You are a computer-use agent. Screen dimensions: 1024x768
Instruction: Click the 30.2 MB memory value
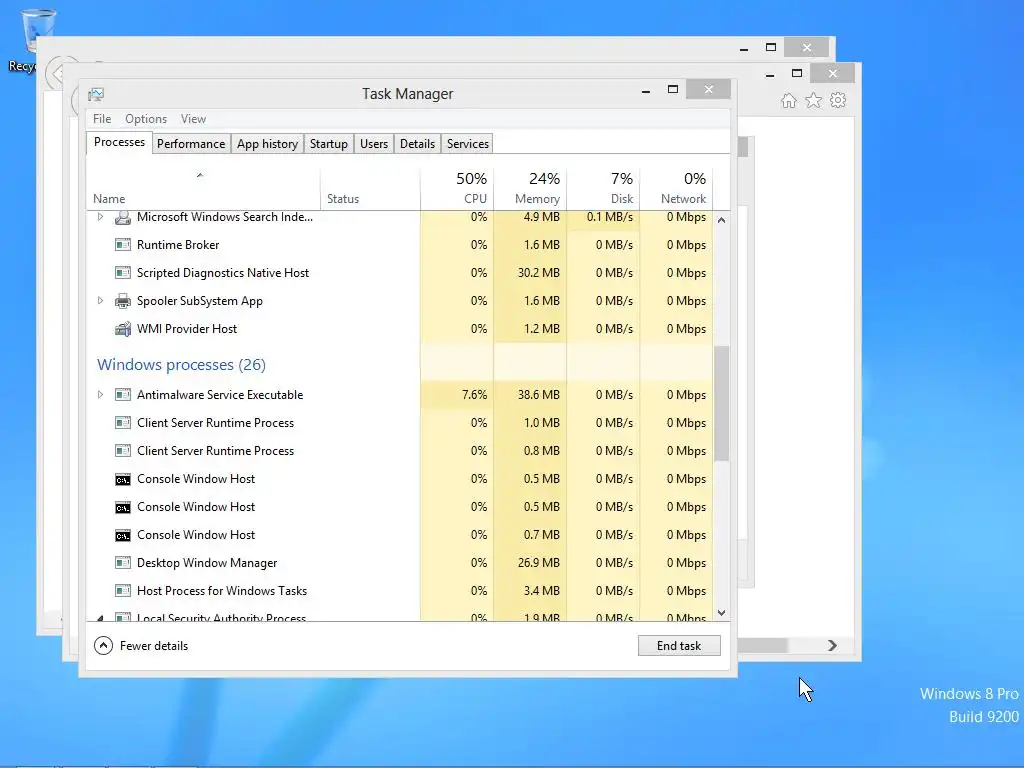click(539, 273)
